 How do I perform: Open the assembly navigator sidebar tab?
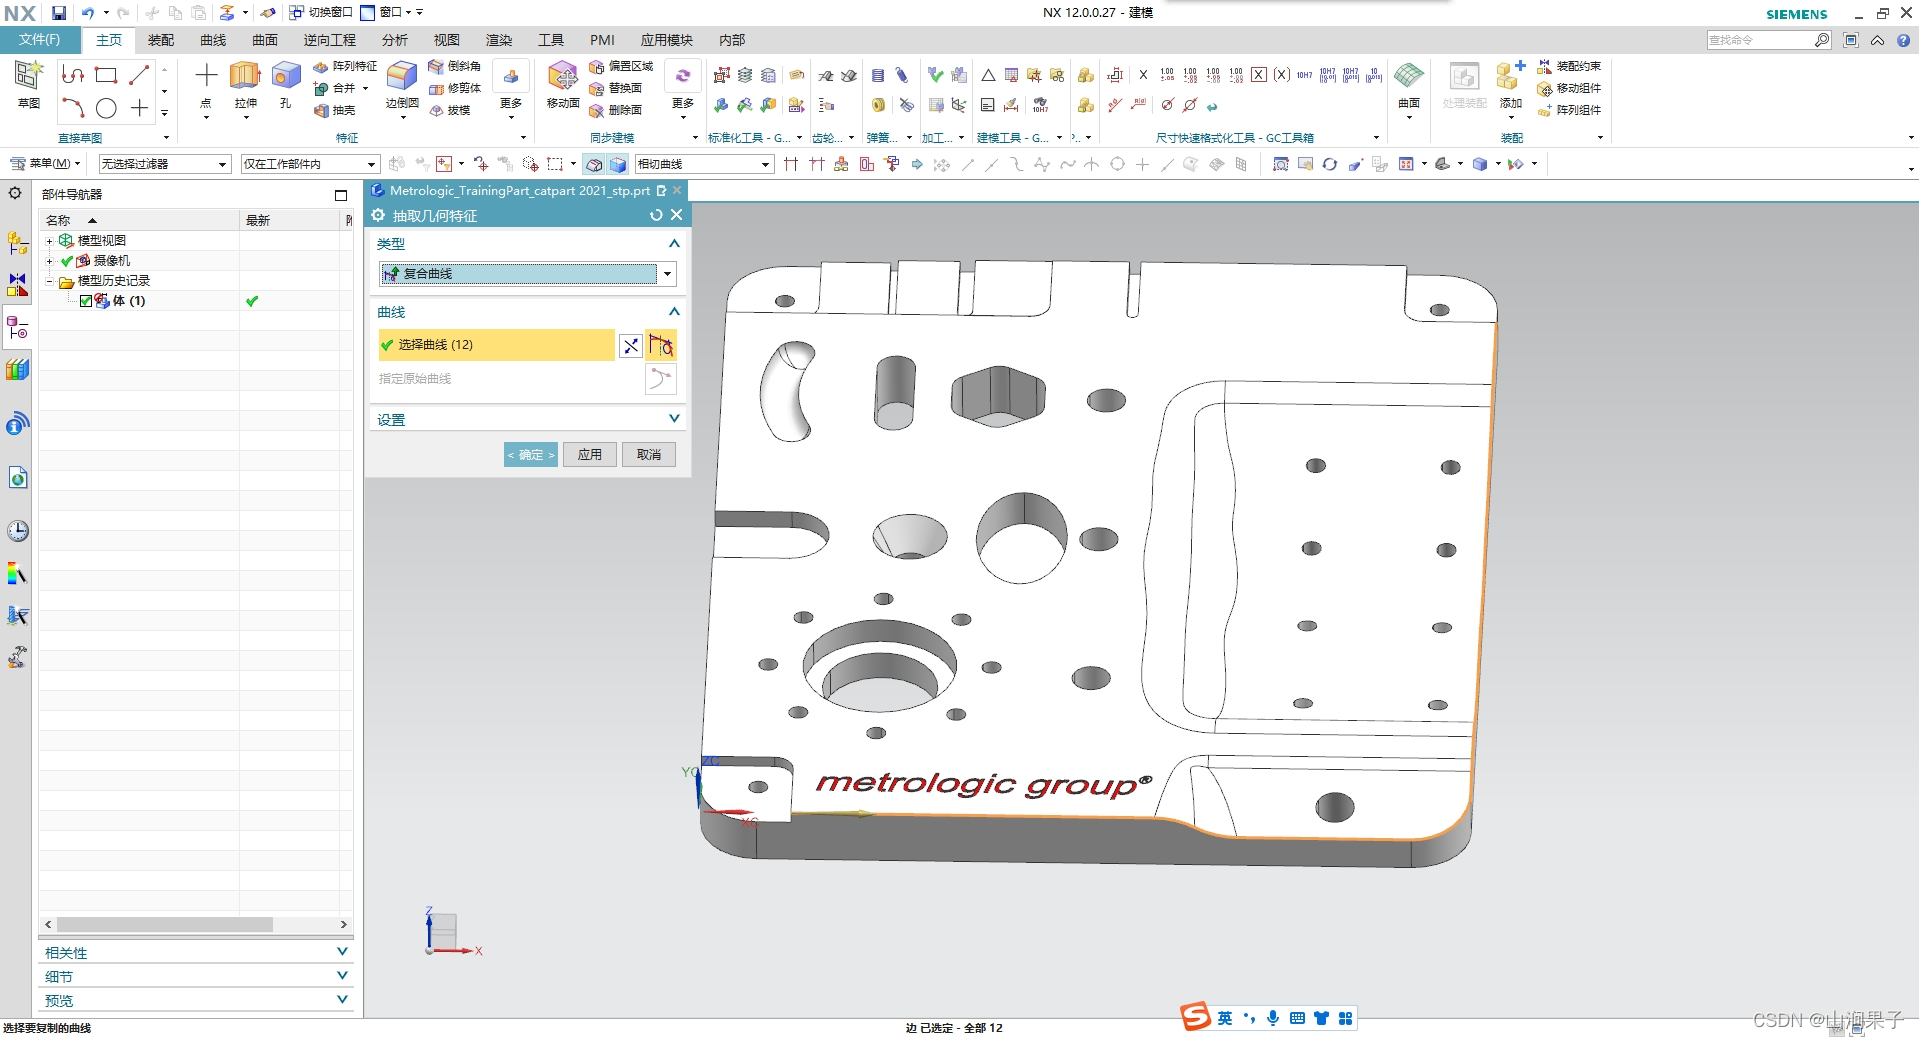[x=17, y=243]
